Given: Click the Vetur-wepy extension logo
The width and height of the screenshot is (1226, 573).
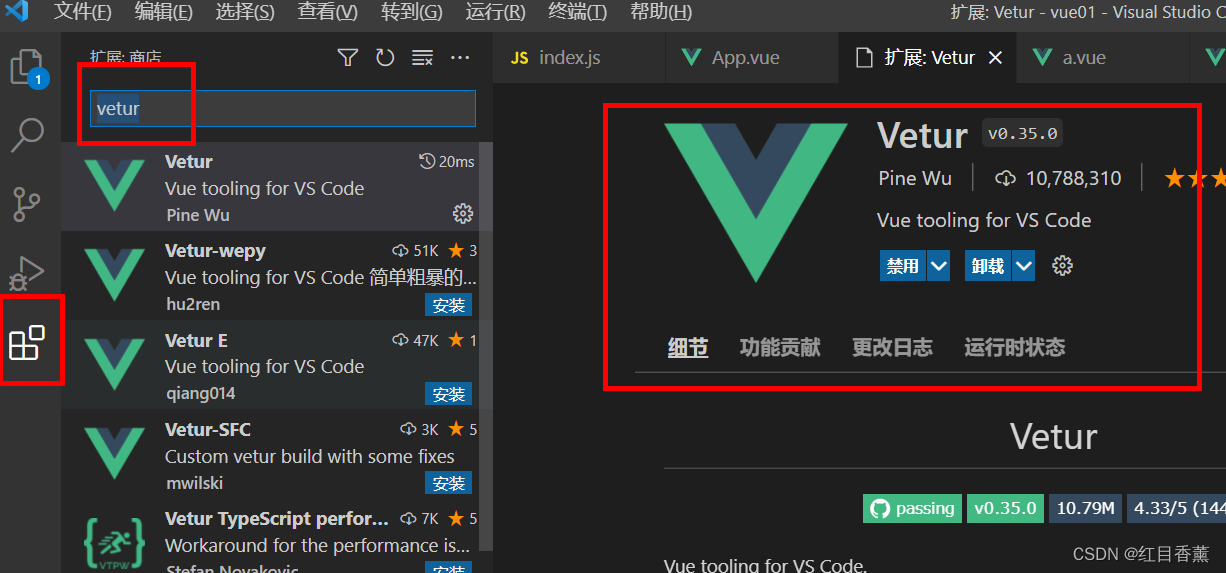Looking at the screenshot, I should click(114, 276).
